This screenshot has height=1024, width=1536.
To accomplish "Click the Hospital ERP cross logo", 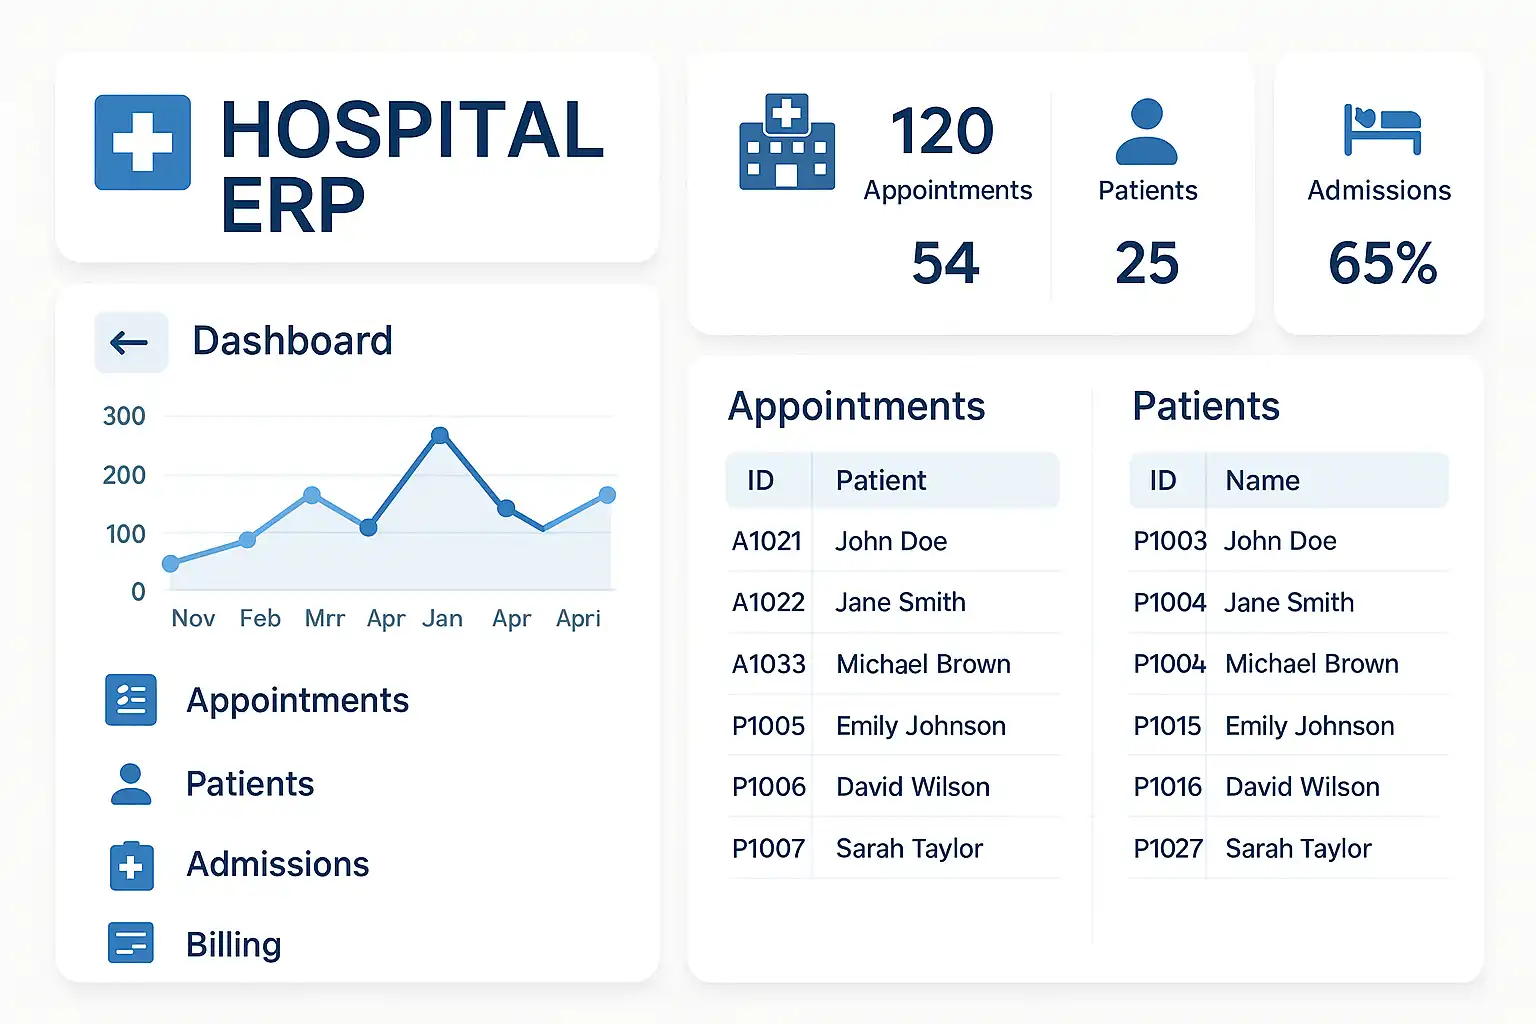I will point(142,142).
